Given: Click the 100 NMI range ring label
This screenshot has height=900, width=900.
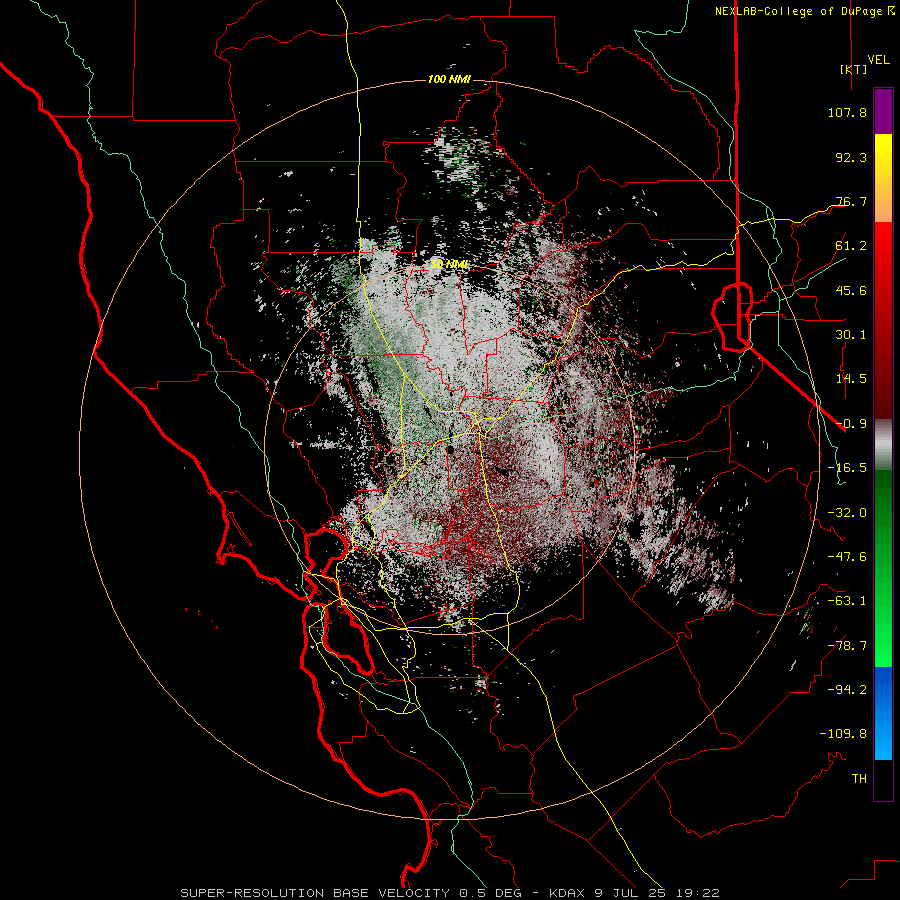Looking at the screenshot, I should (x=449, y=79).
